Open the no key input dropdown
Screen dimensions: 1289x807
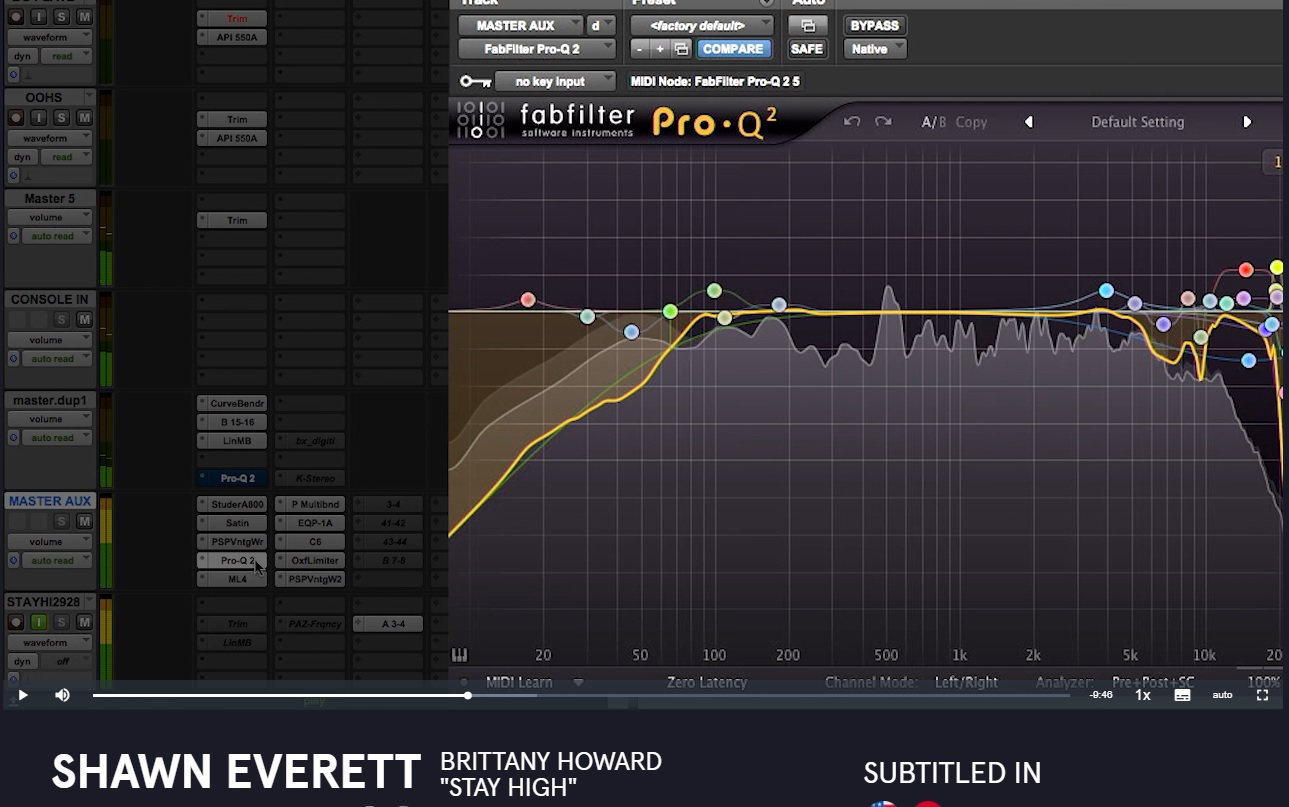[x=555, y=81]
